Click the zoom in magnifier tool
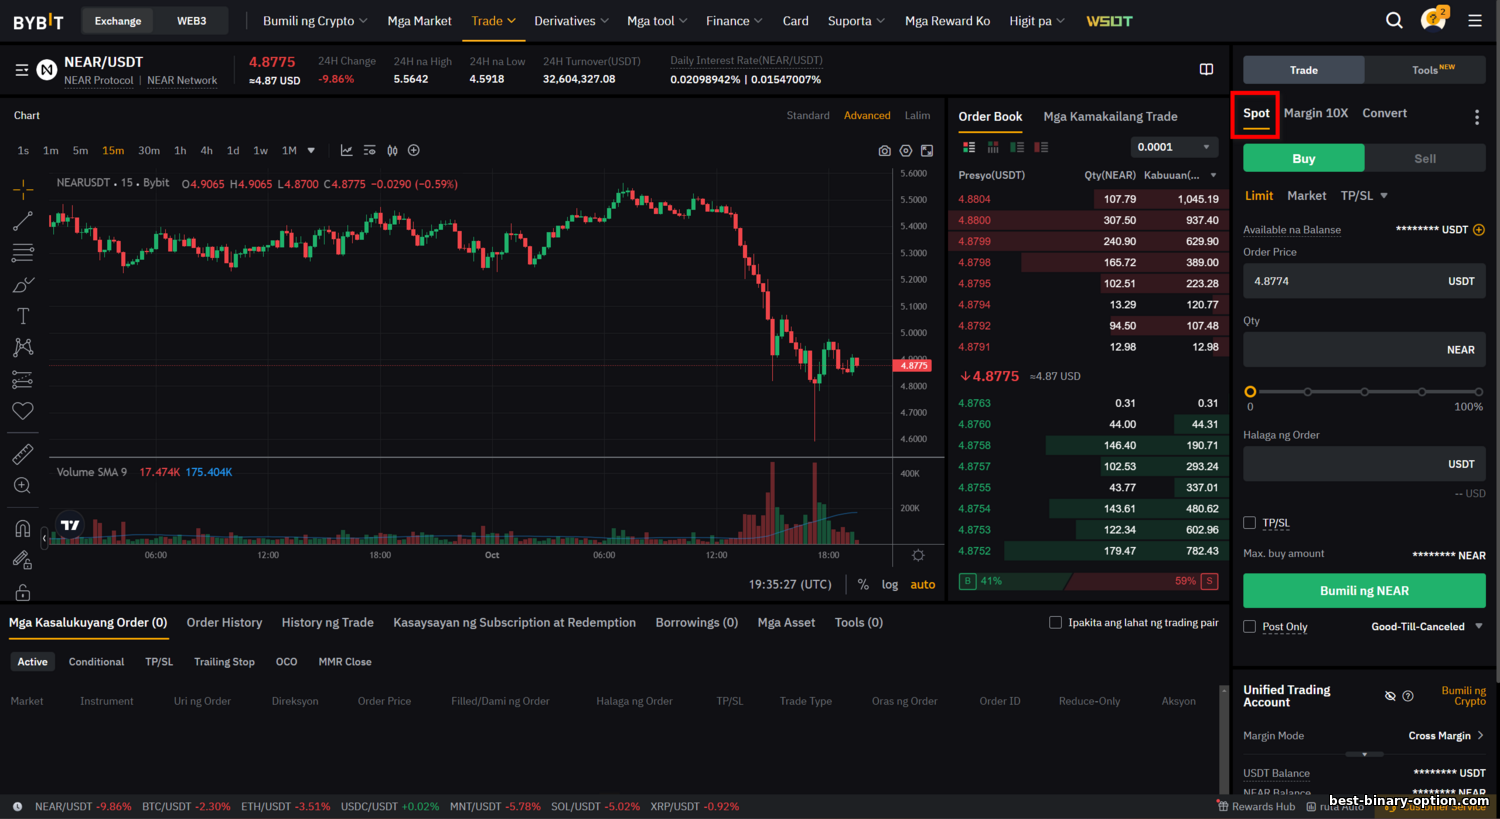 [23, 486]
